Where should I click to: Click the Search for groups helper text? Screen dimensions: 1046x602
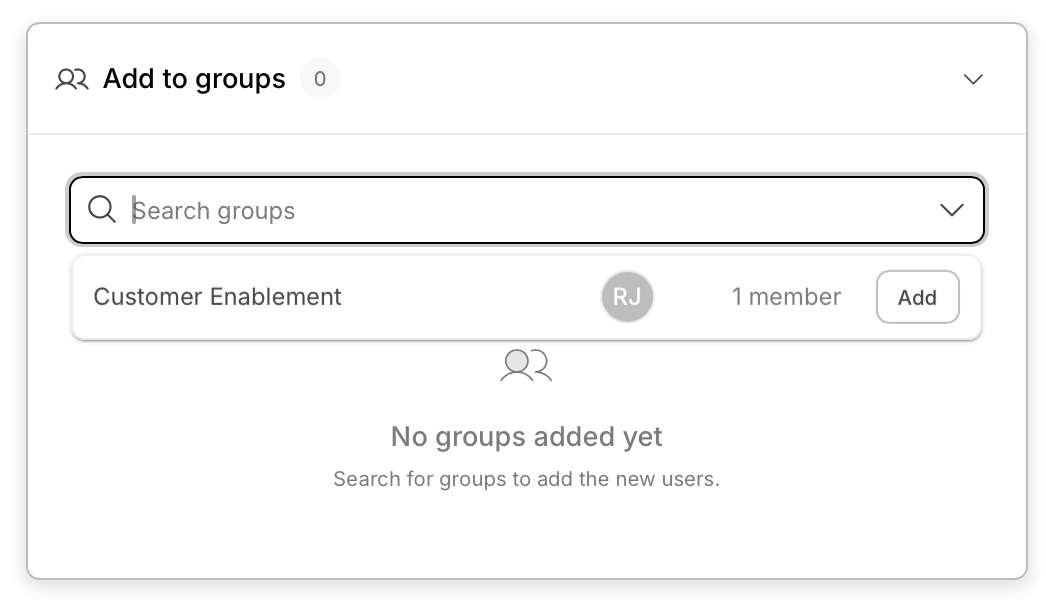(x=526, y=479)
